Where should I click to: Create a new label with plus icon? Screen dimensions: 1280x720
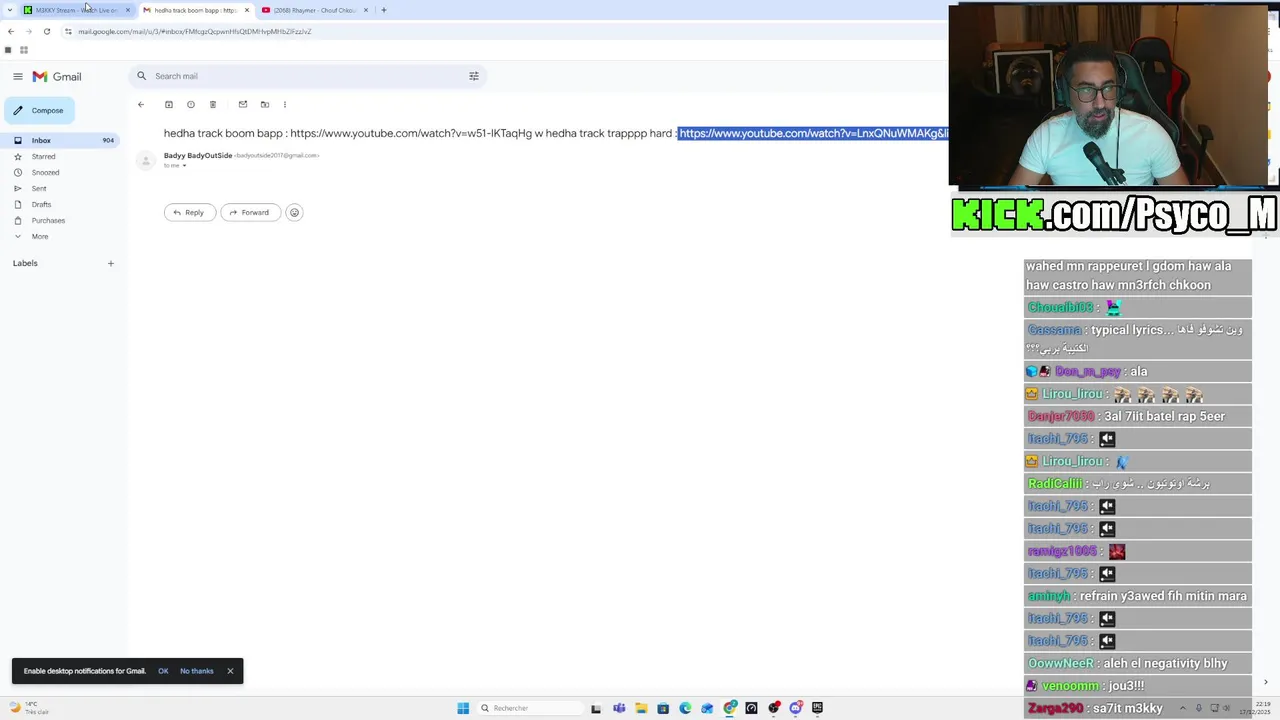pos(111,263)
